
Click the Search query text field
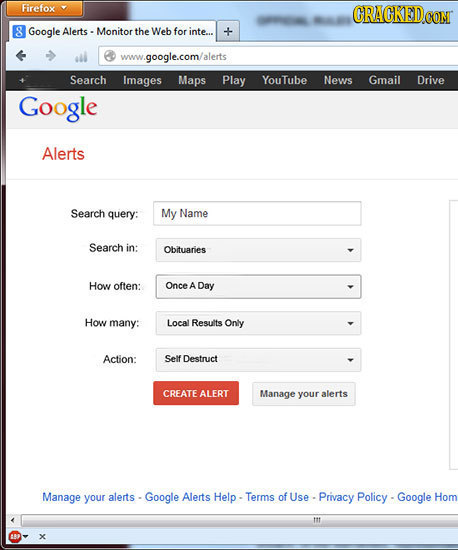[257, 213]
